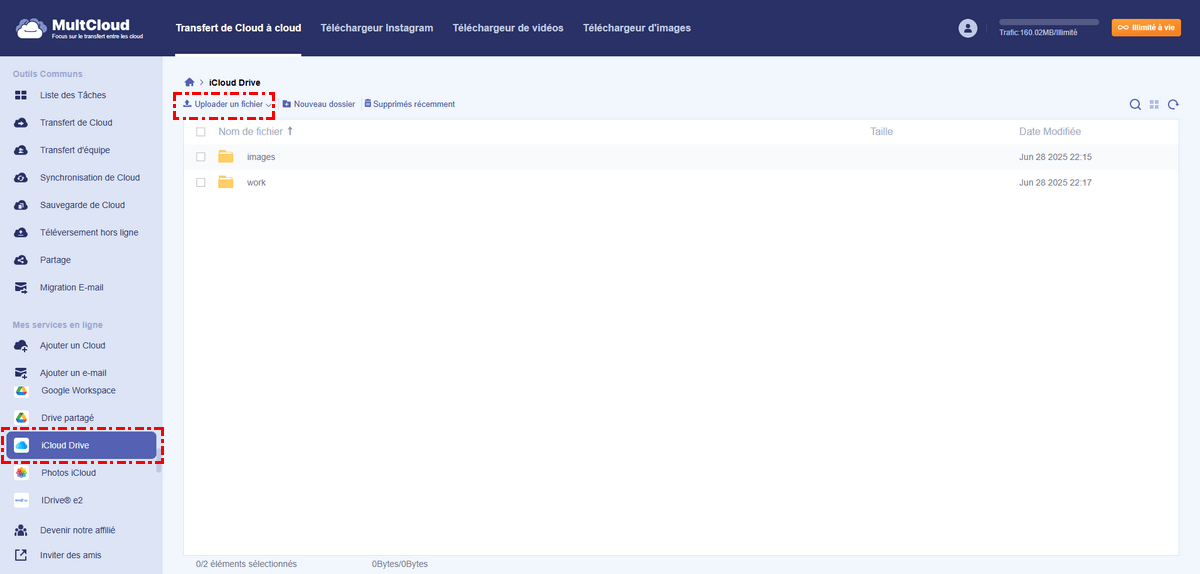Click the Drive partagé icon
The width and height of the screenshot is (1200, 574).
(21, 418)
